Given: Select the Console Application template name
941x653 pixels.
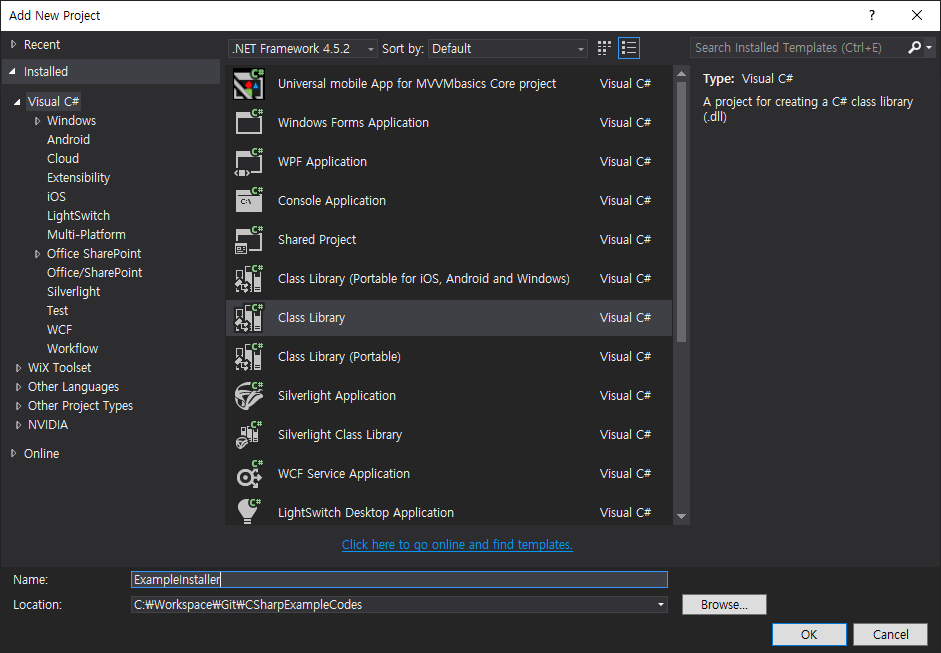Looking at the screenshot, I should (x=332, y=200).
